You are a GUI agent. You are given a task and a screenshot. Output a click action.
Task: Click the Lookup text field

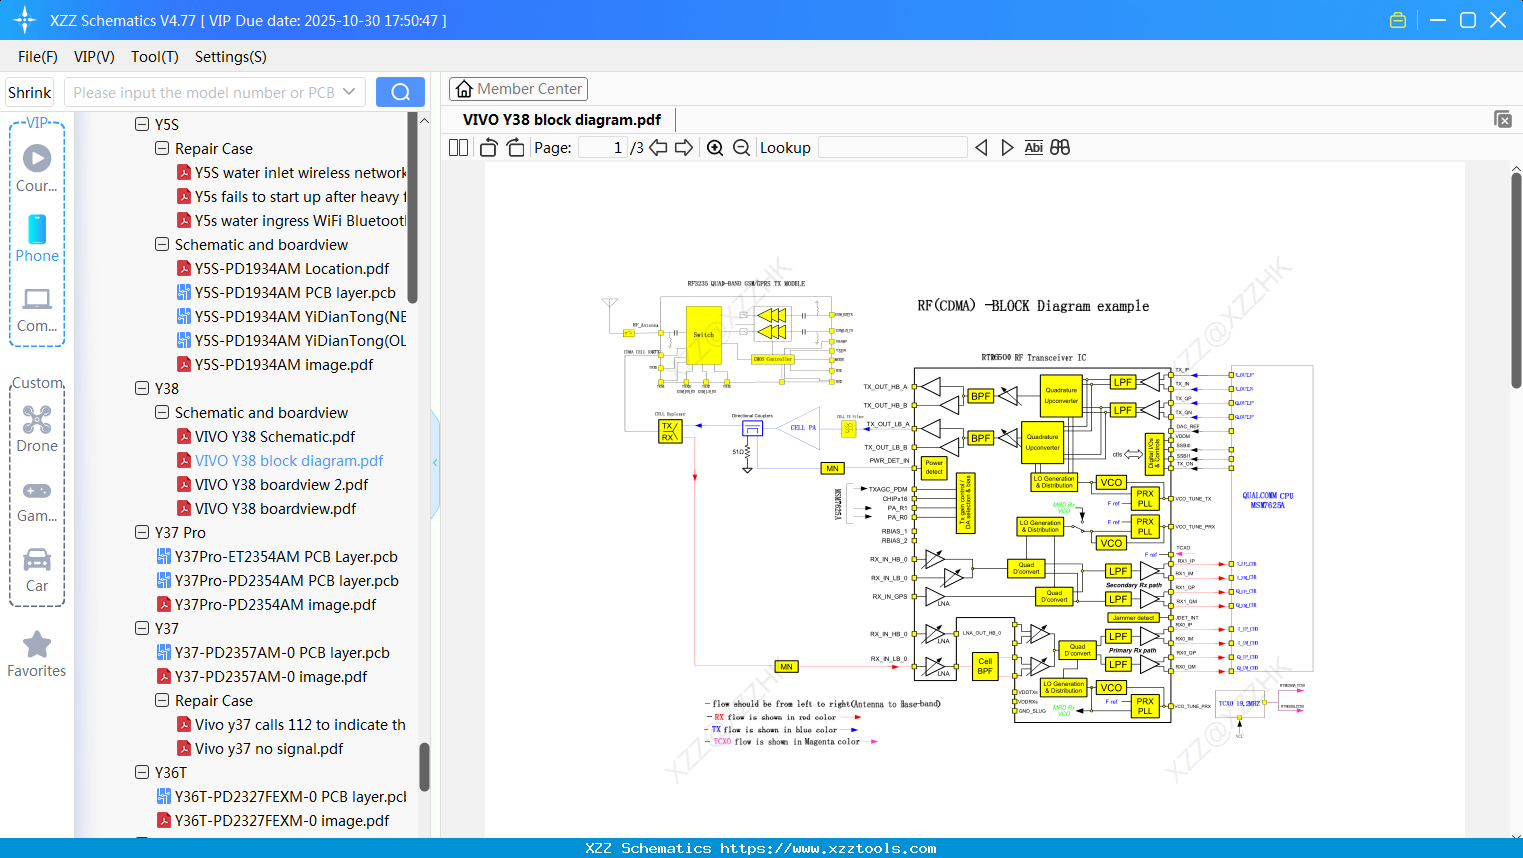pyautogui.click(x=892, y=148)
